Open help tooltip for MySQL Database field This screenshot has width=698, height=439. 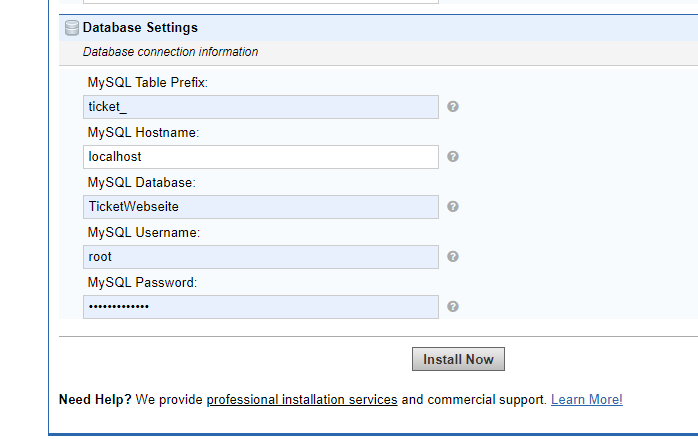453,207
